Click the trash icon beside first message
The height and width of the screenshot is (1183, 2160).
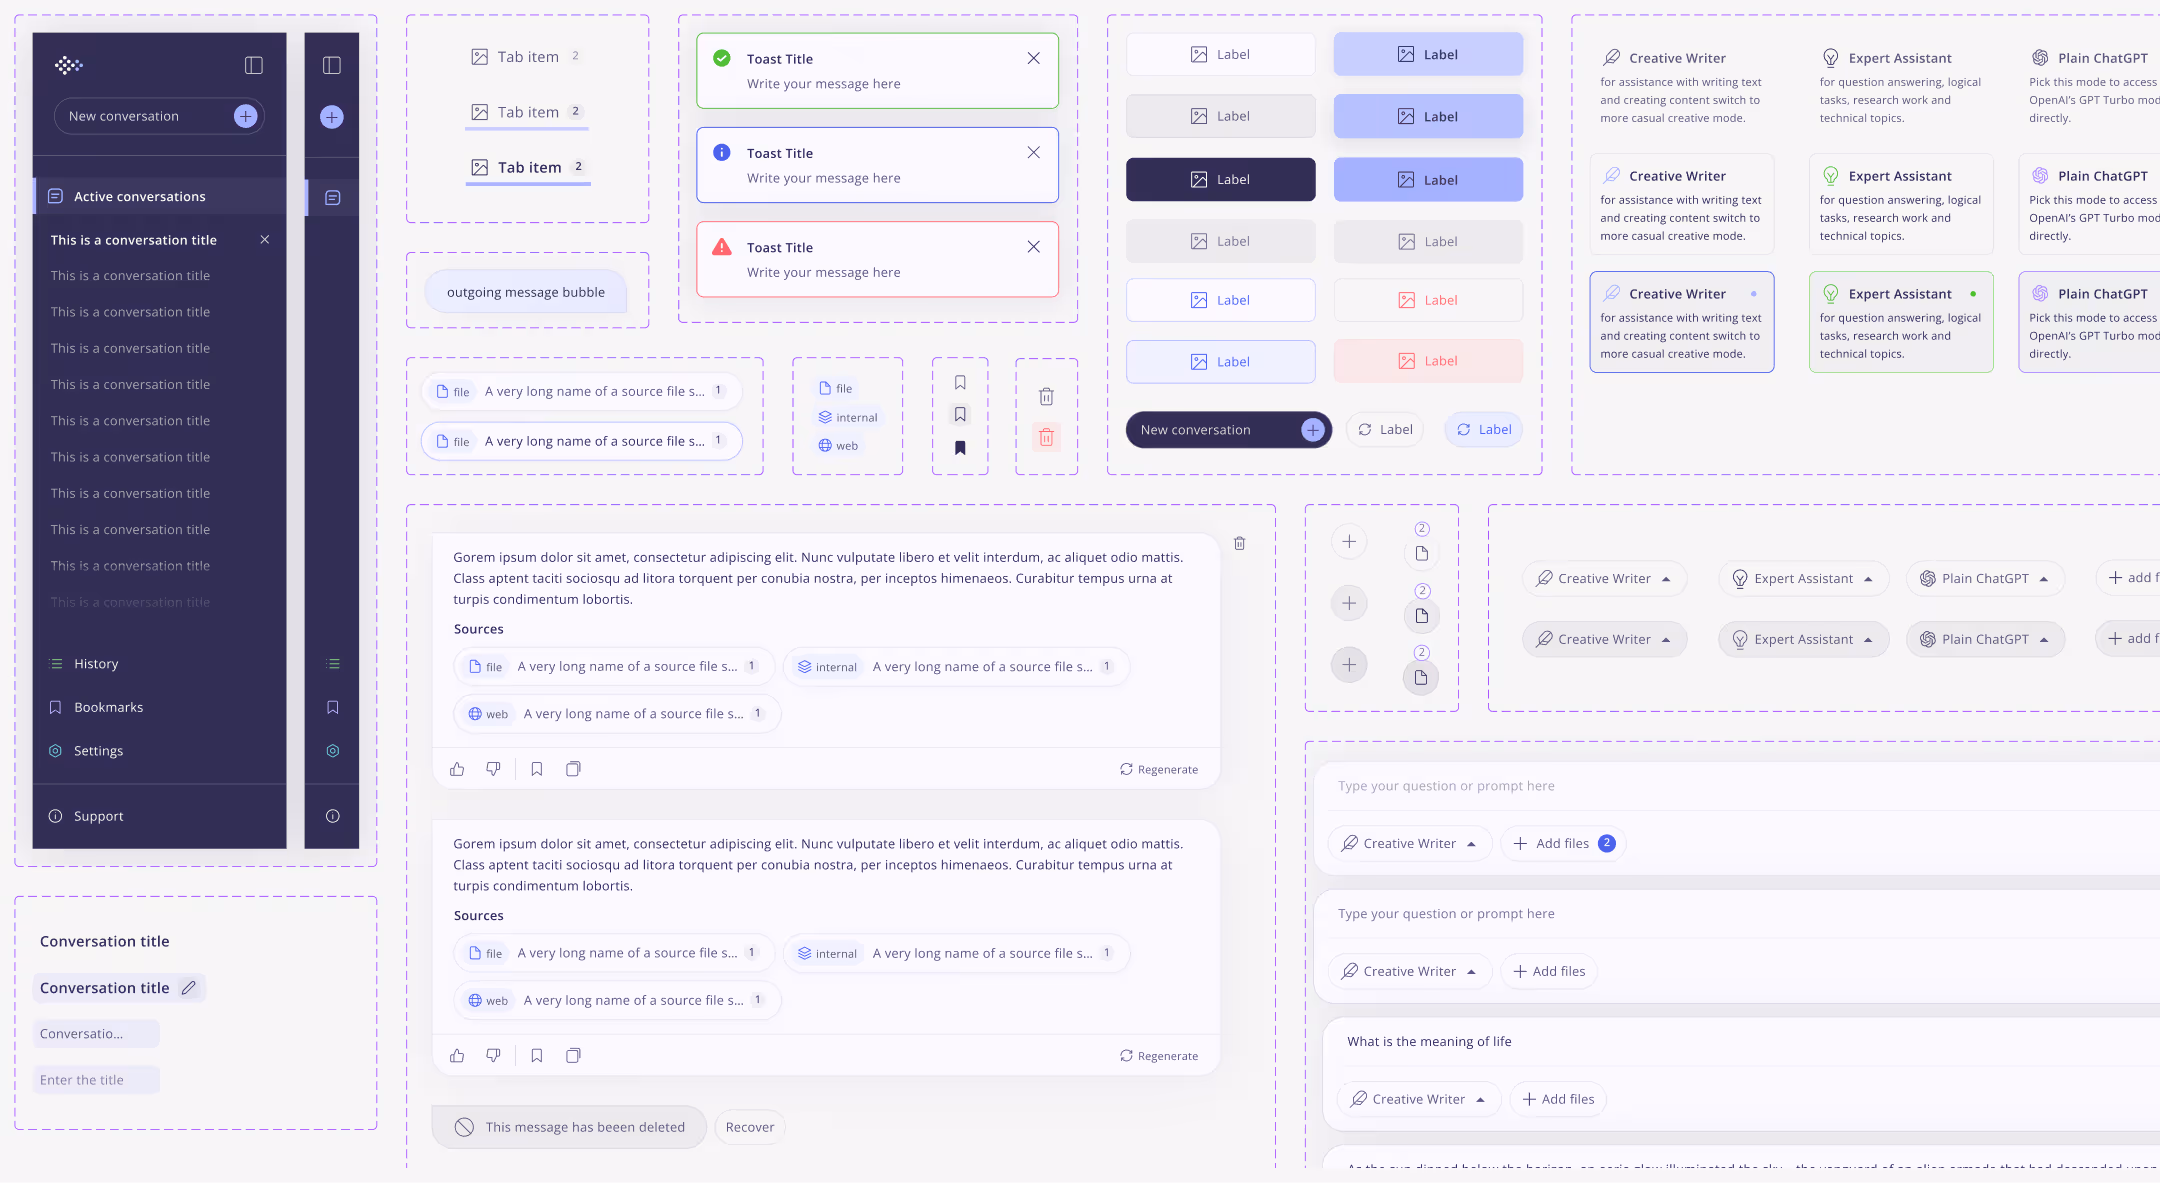tap(1239, 543)
